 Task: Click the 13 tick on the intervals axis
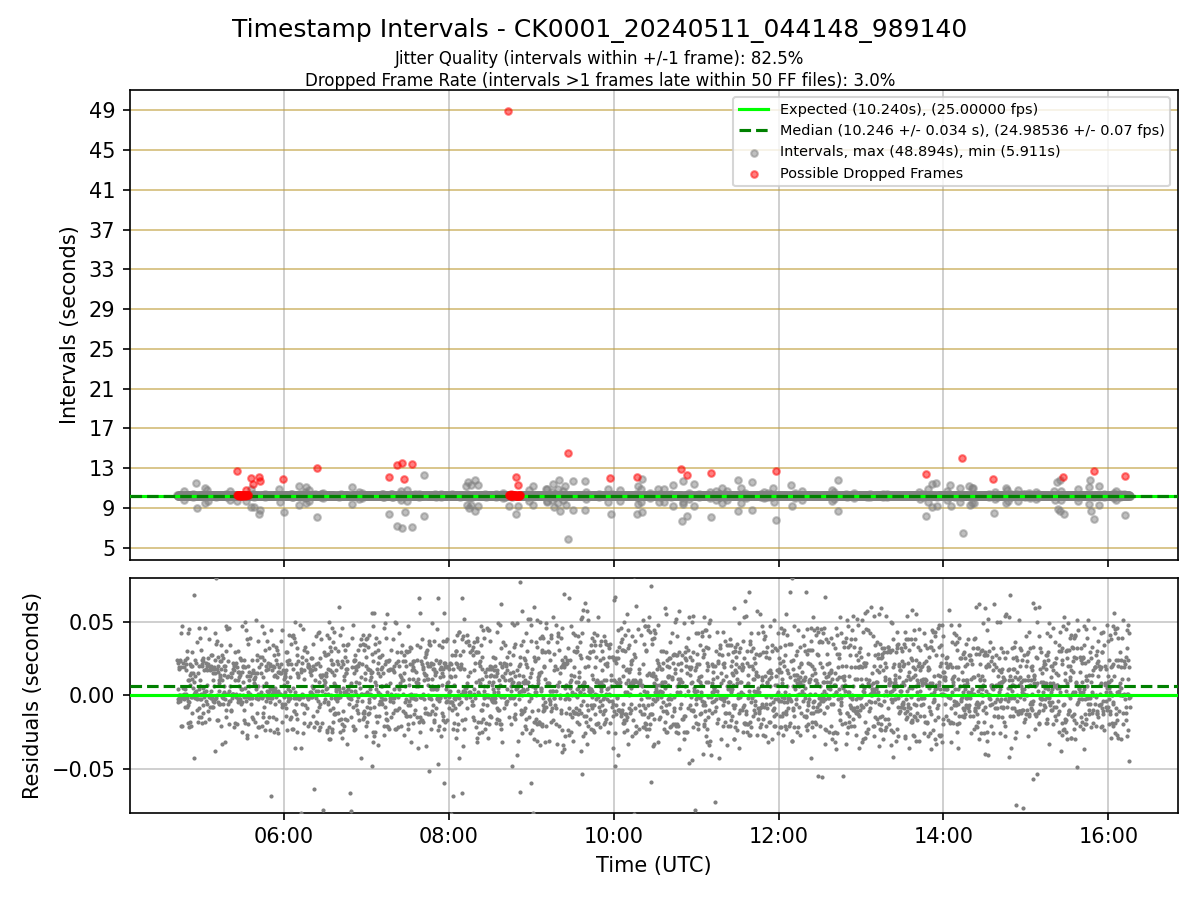click(x=103, y=468)
